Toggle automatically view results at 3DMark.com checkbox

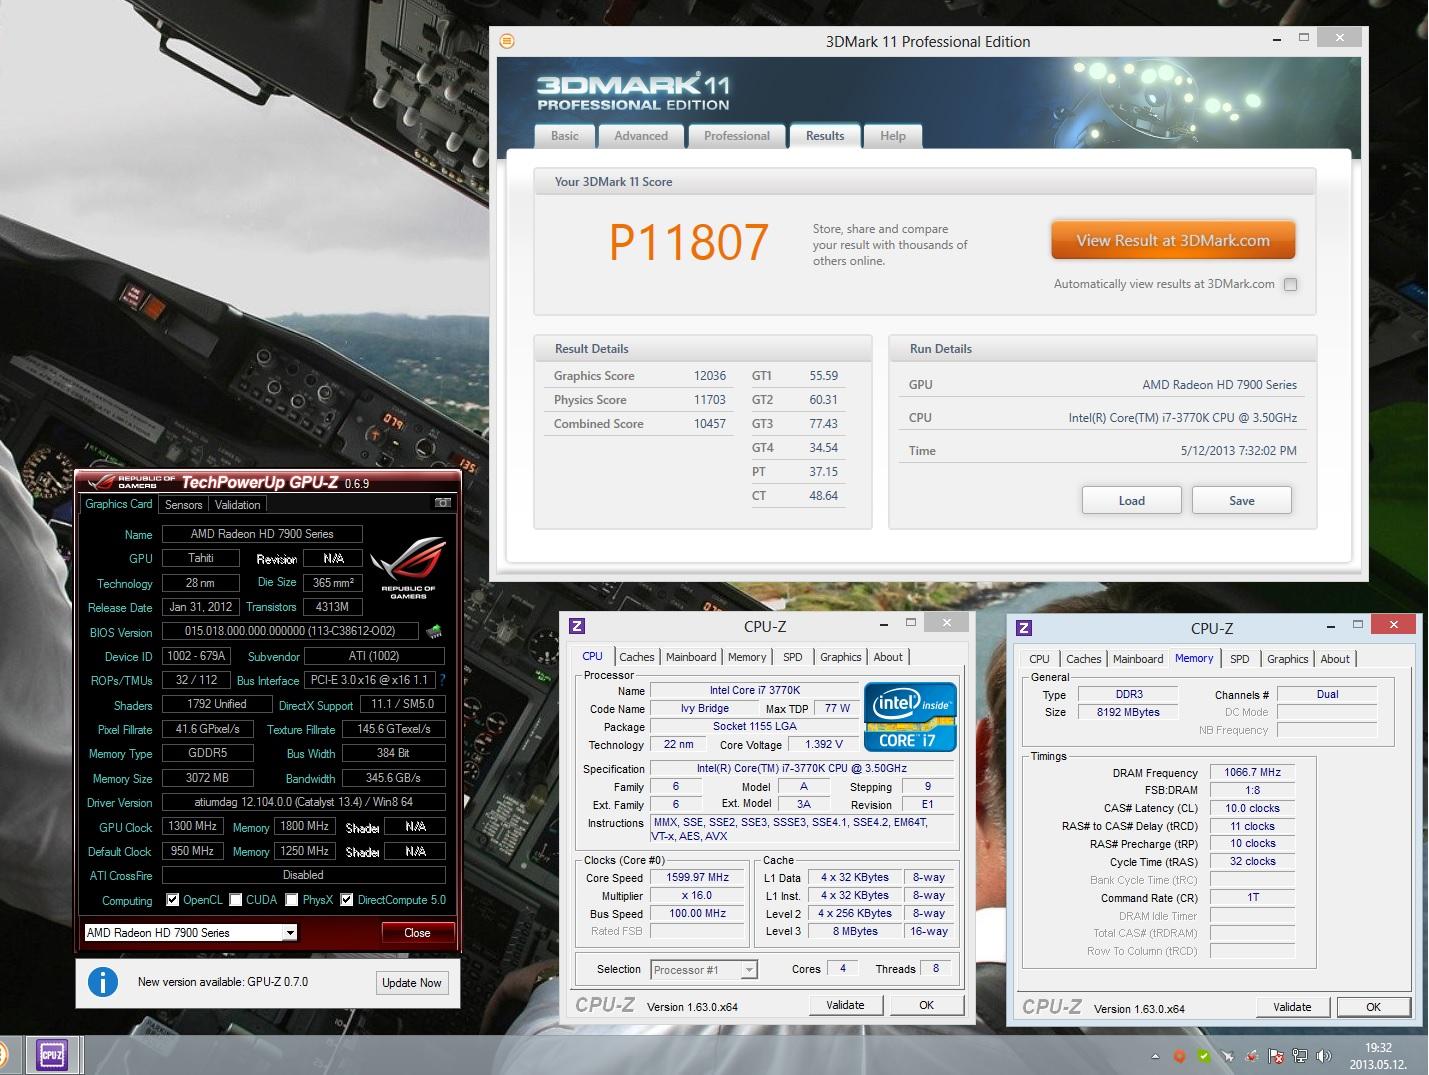click(x=1291, y=284)
